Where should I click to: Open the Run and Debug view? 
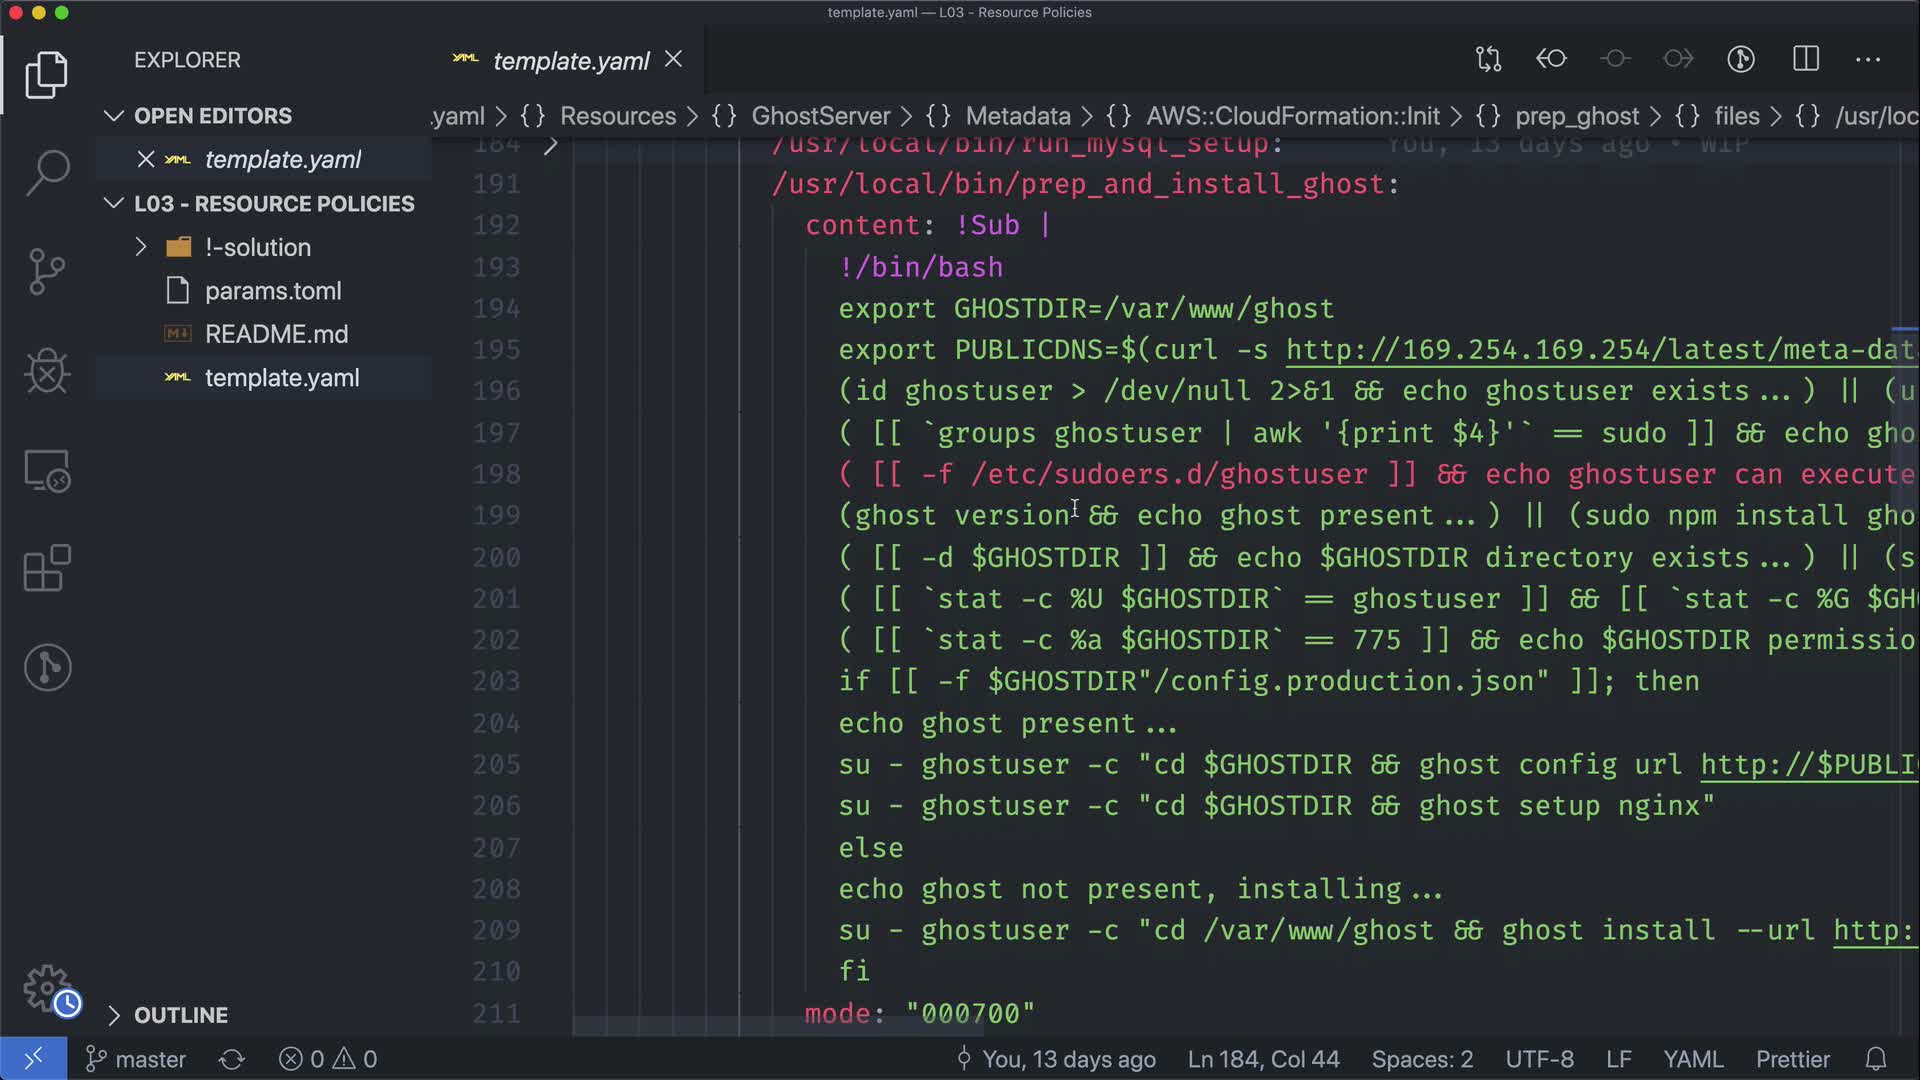coord(47,371)
